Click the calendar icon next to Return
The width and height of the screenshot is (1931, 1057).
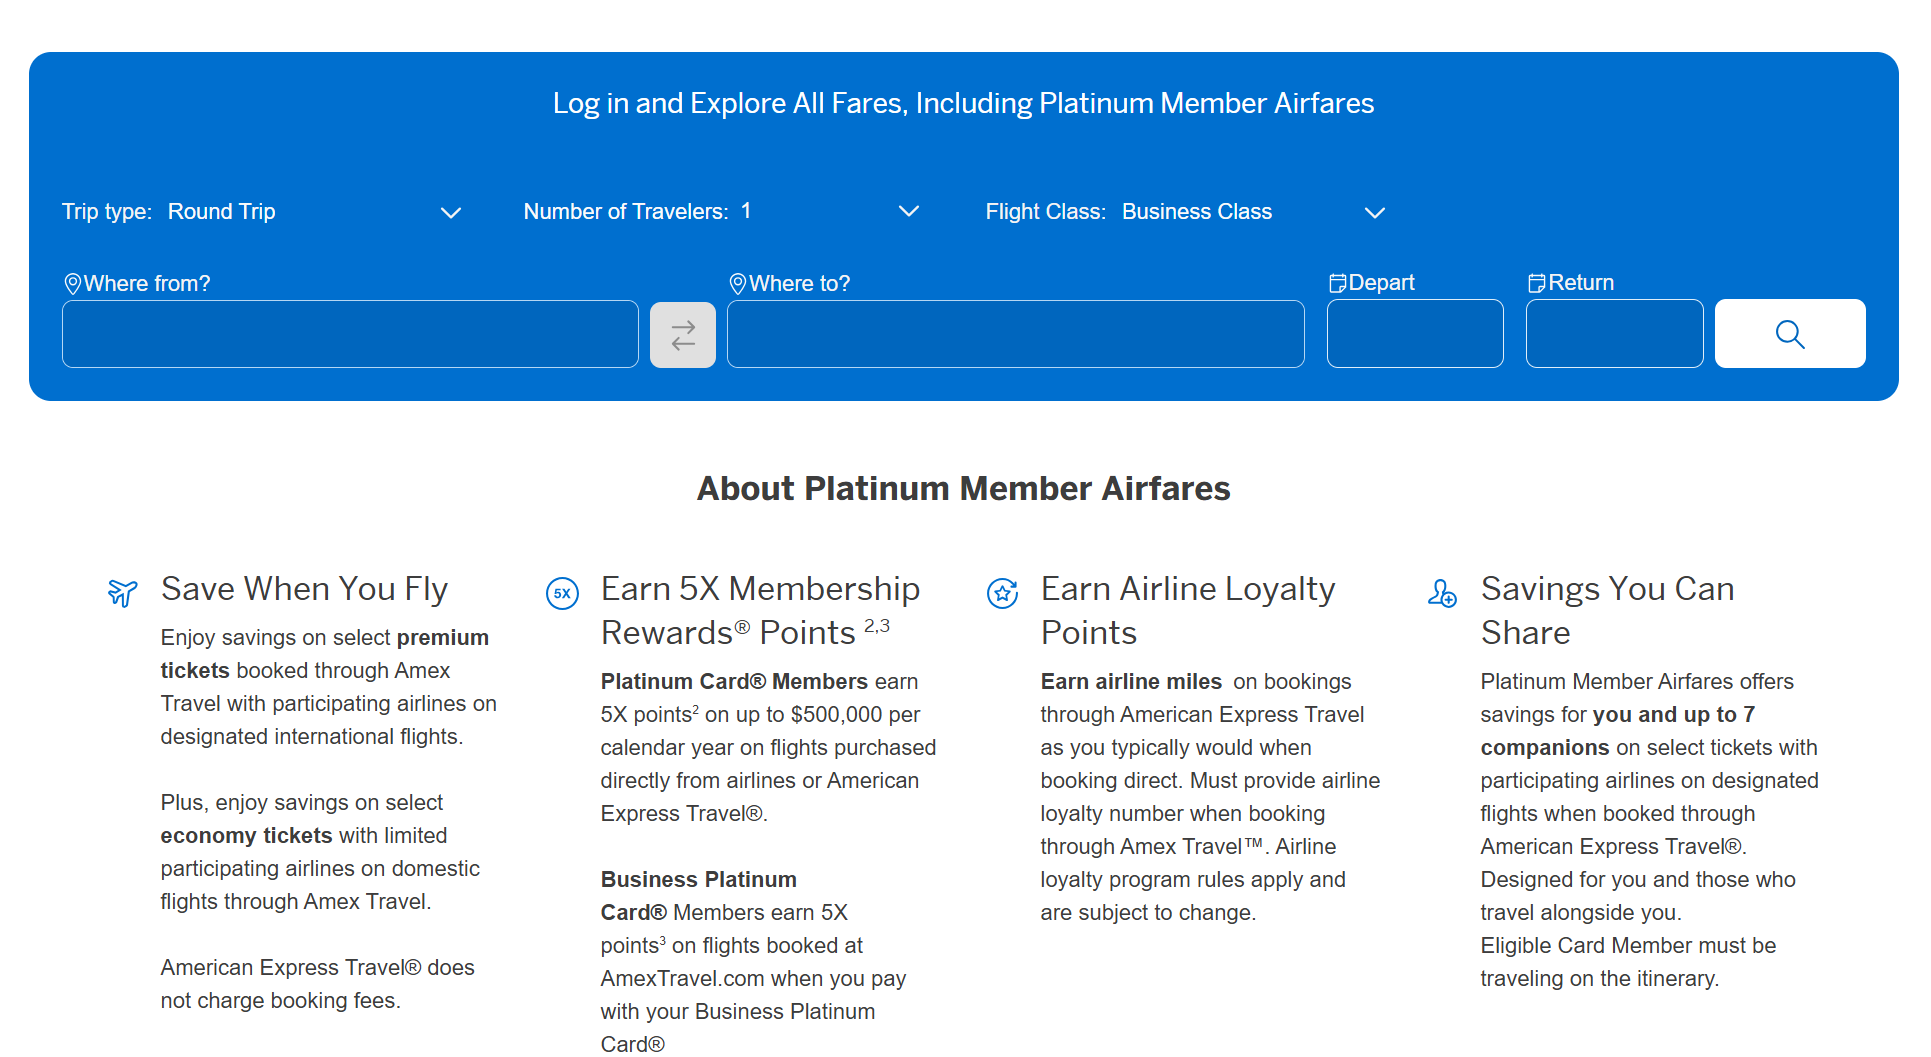click(1536, 283)
